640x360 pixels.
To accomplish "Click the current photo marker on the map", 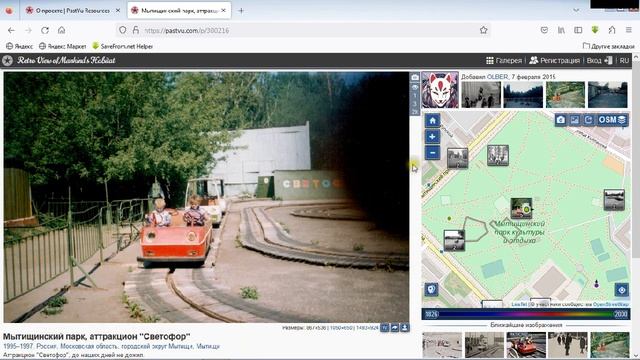I will (521, 208).
